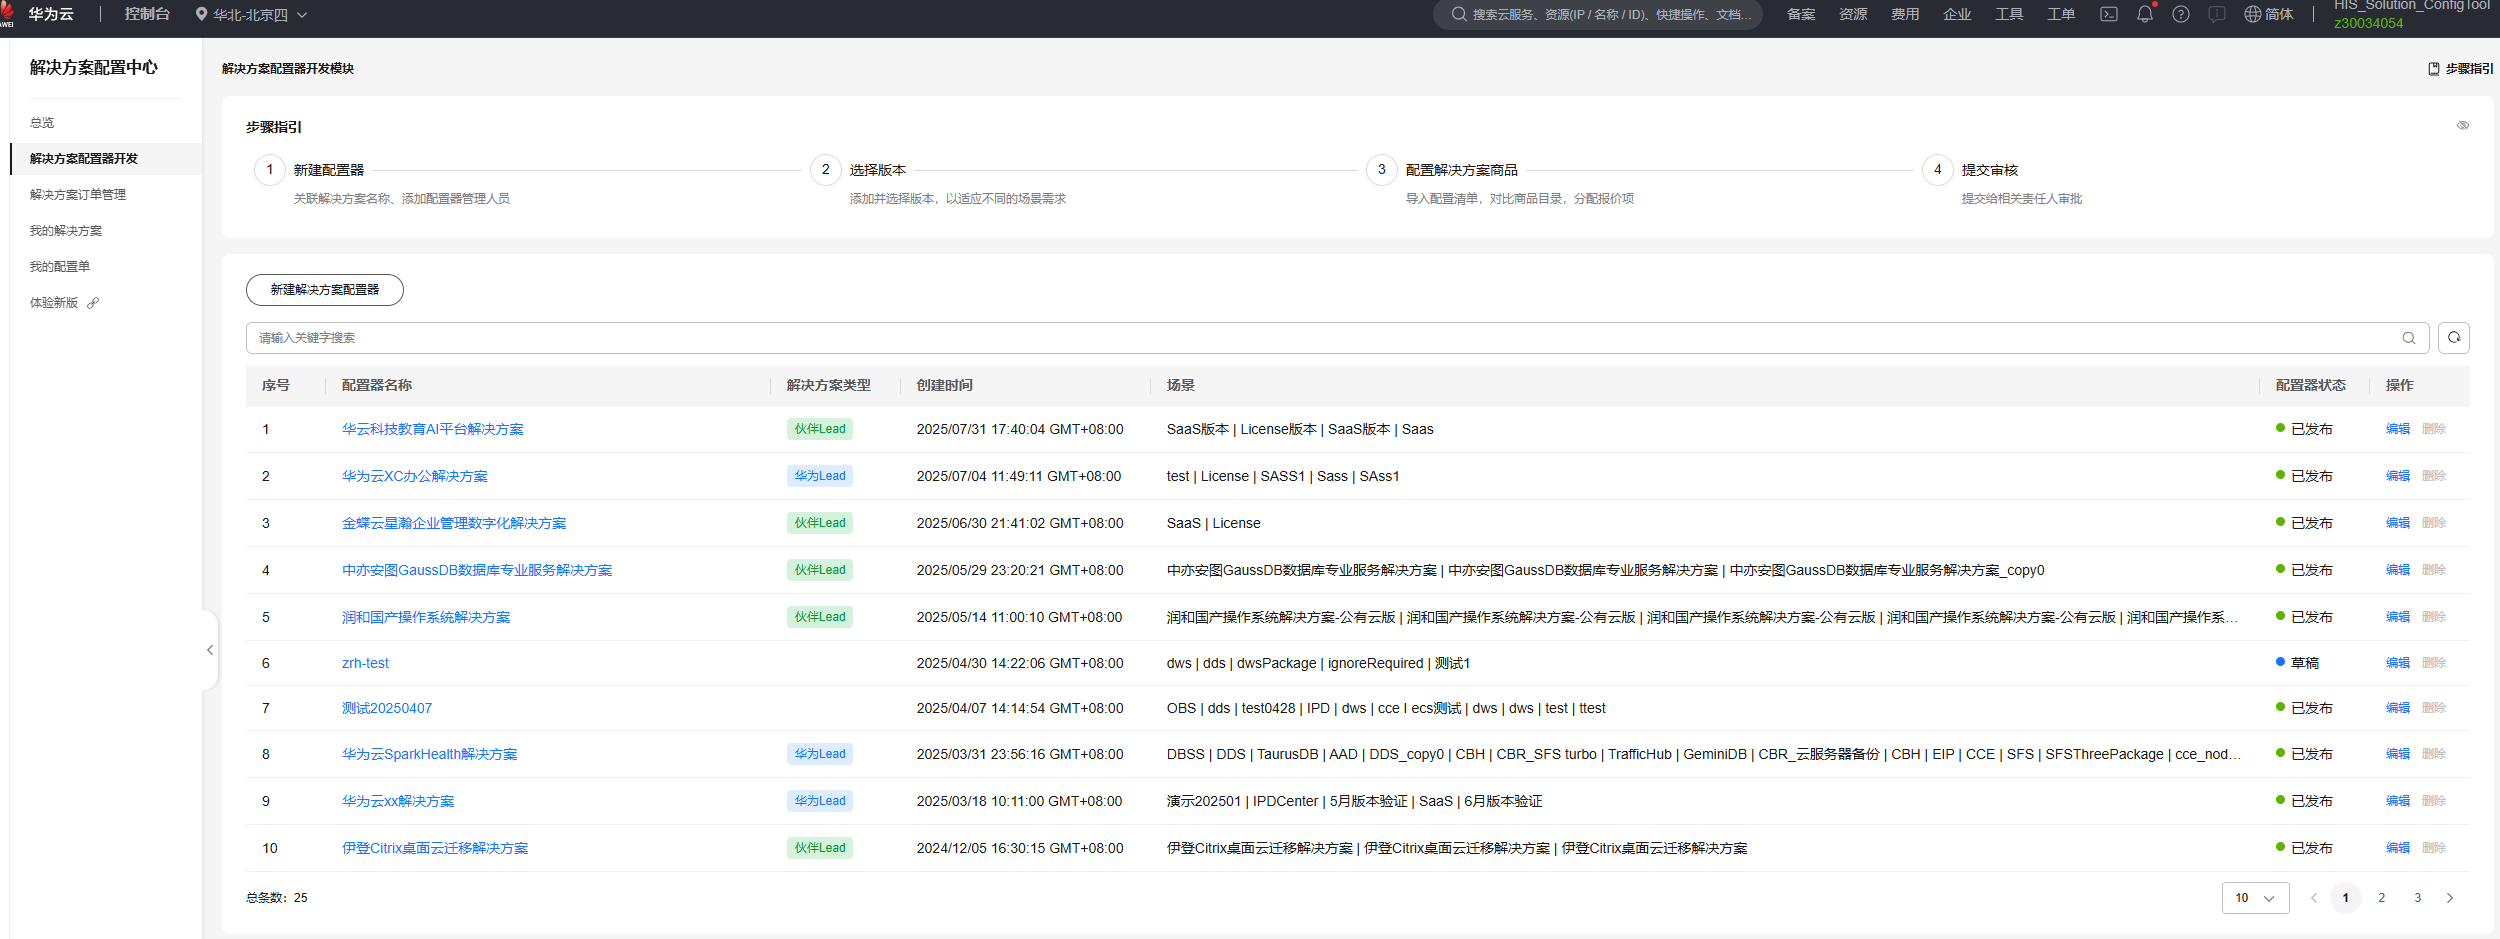2500x939 pixels.
Task: Open 金蝶云星瀚企业管理数字化解决方案 link
Action: pos(454,523)
